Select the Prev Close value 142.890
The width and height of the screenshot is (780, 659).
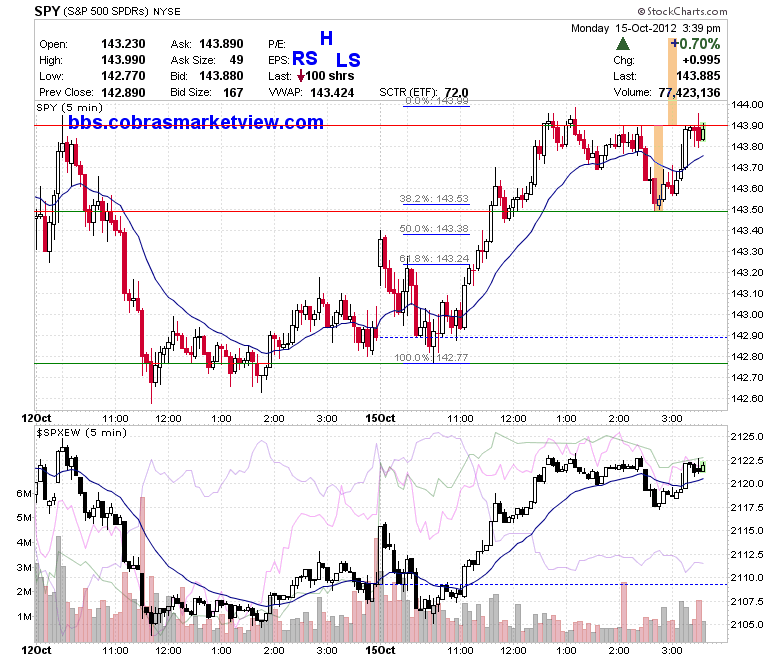click(x=123, y=93)
